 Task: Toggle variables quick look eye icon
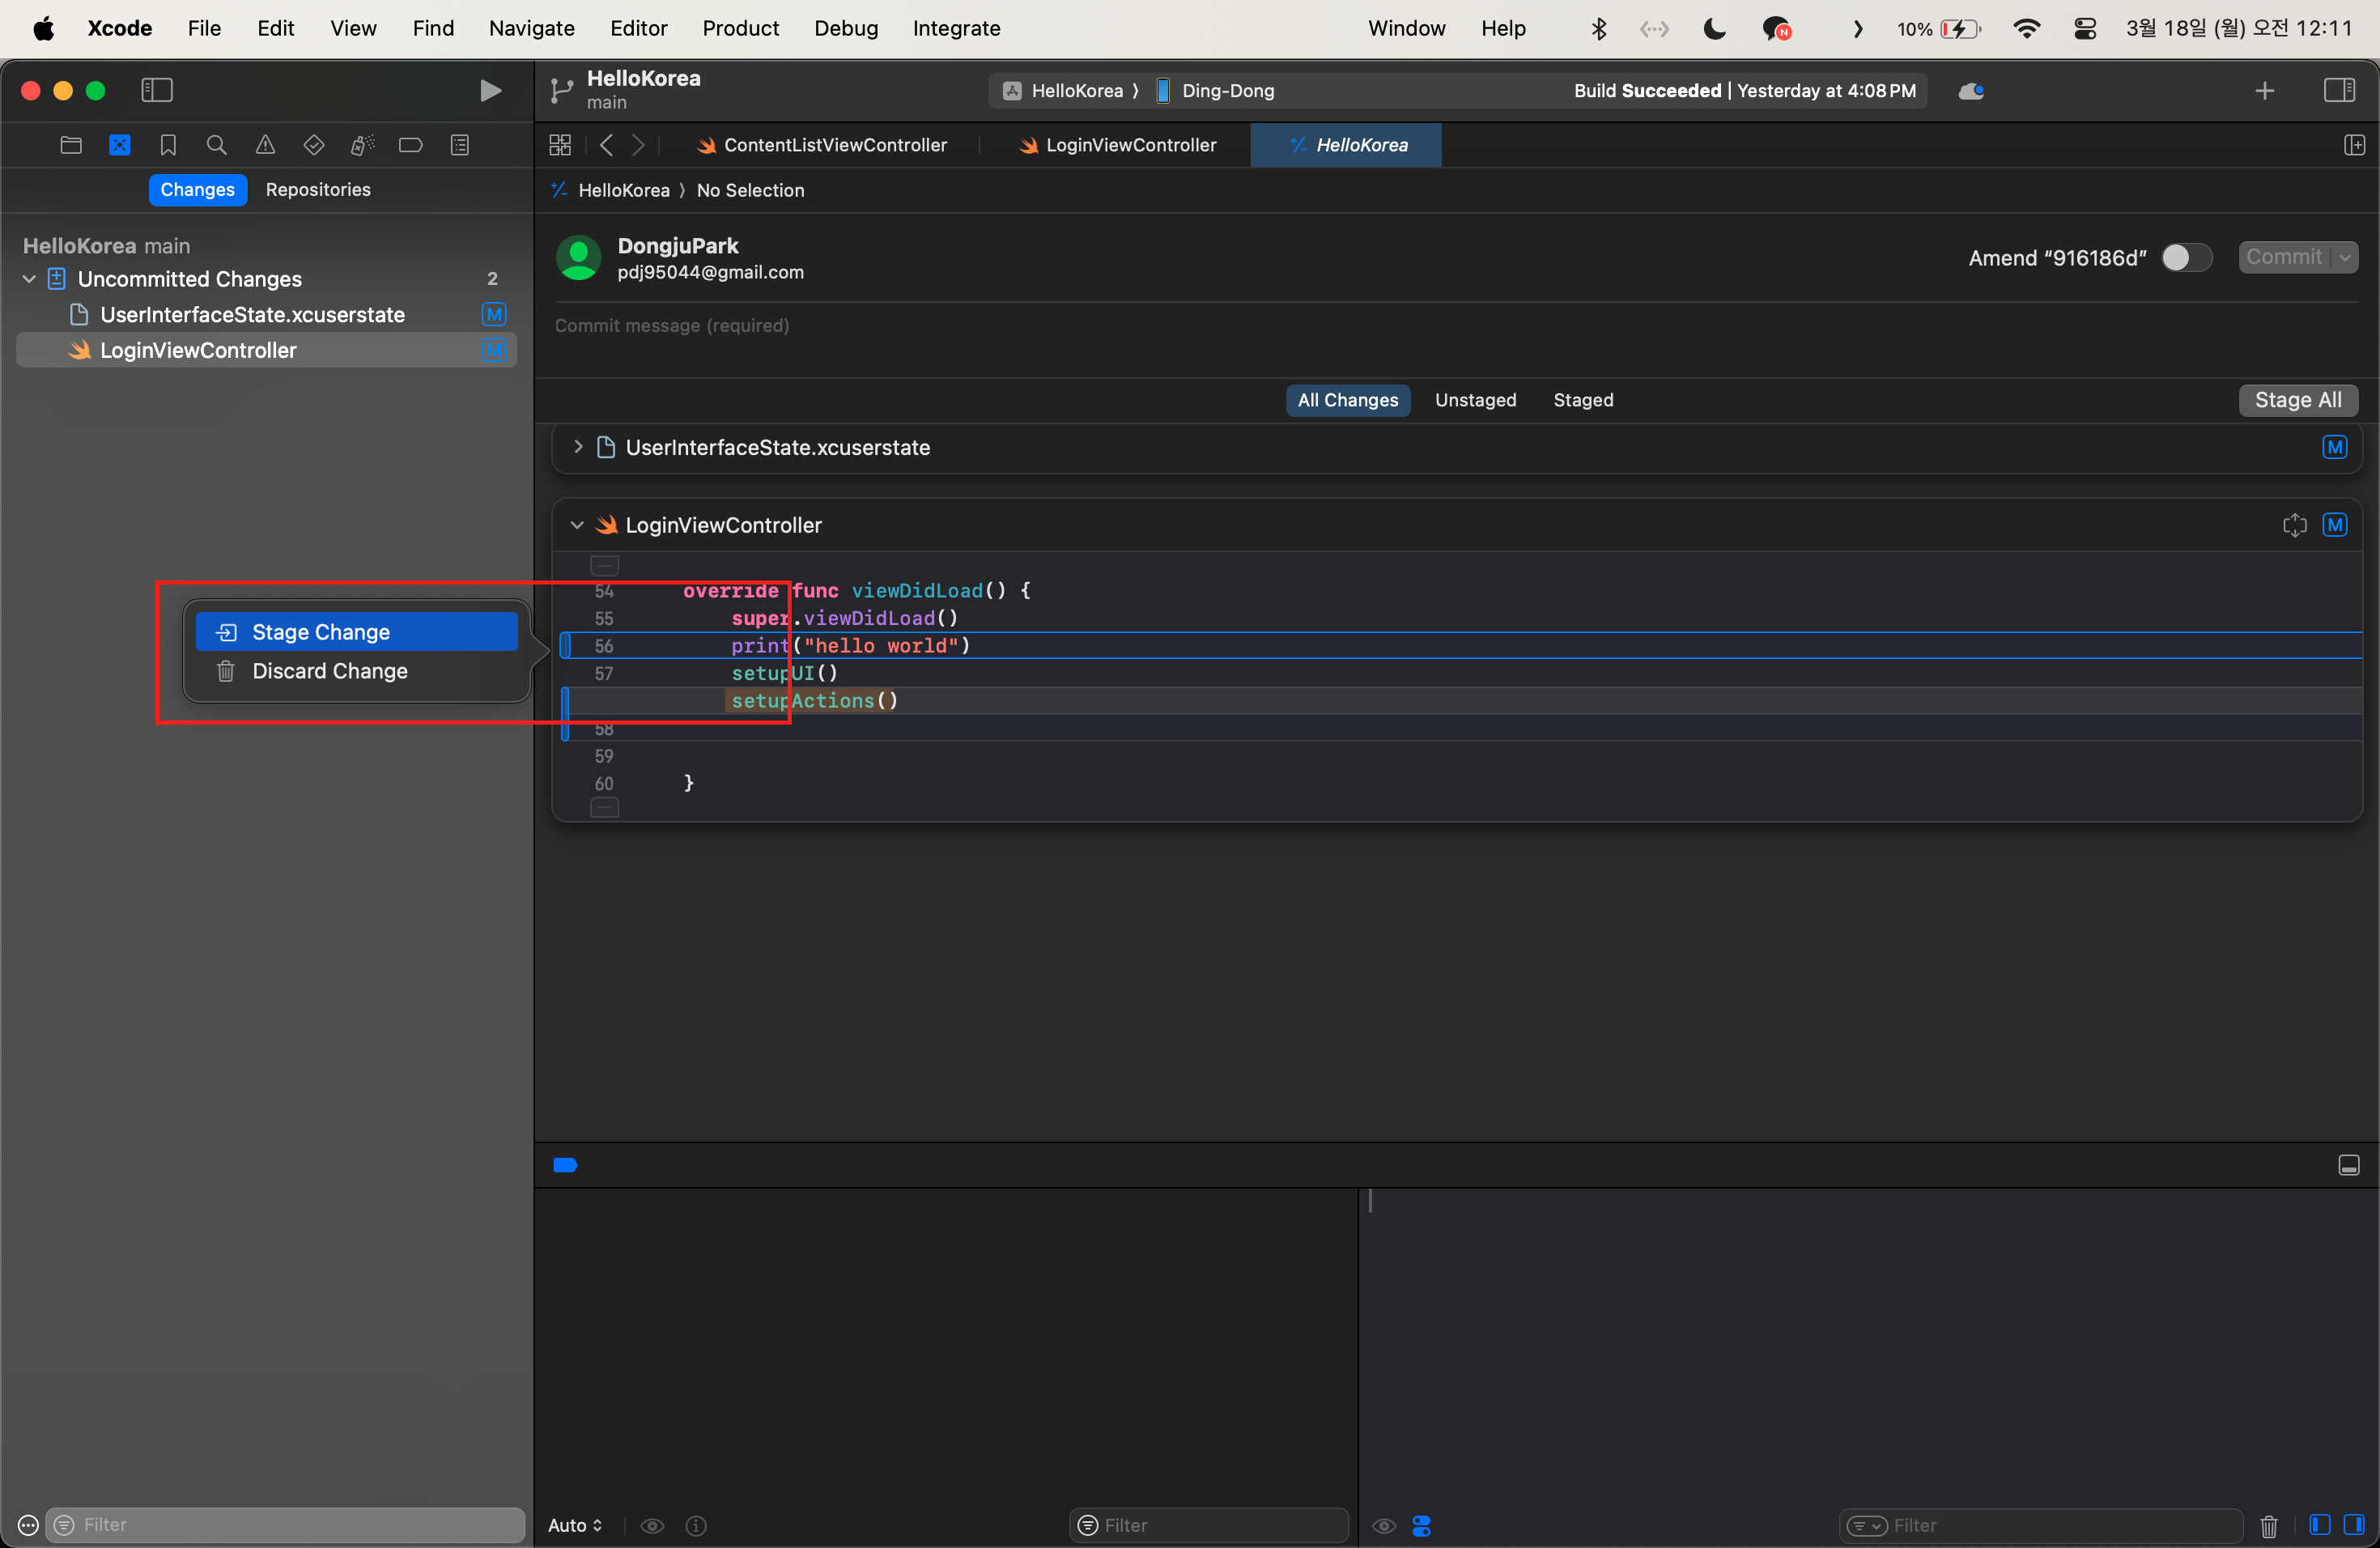(652, 1526)
